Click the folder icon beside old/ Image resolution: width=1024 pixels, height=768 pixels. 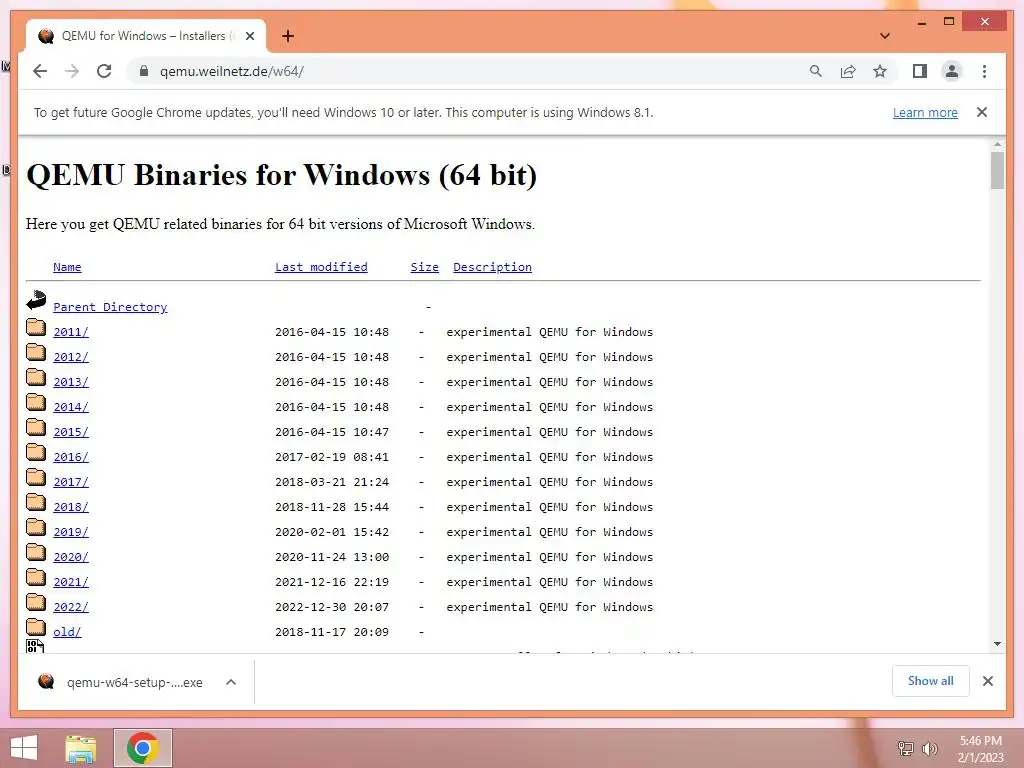coord(36,627)
